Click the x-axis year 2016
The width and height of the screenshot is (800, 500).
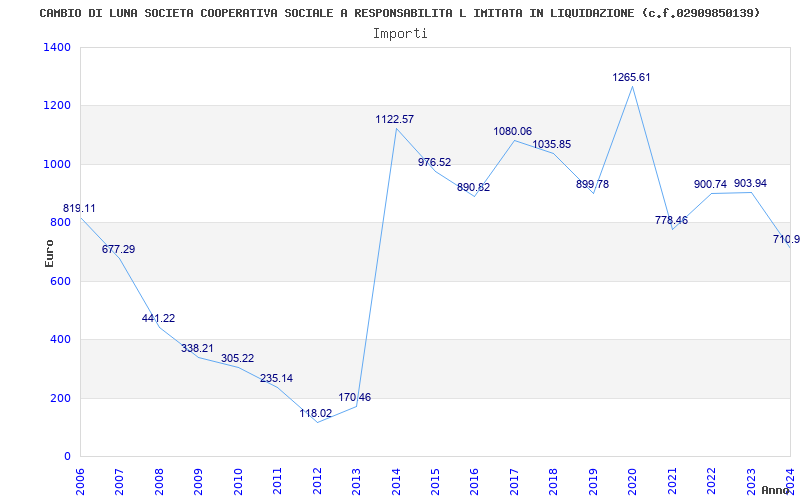[474, 482]
